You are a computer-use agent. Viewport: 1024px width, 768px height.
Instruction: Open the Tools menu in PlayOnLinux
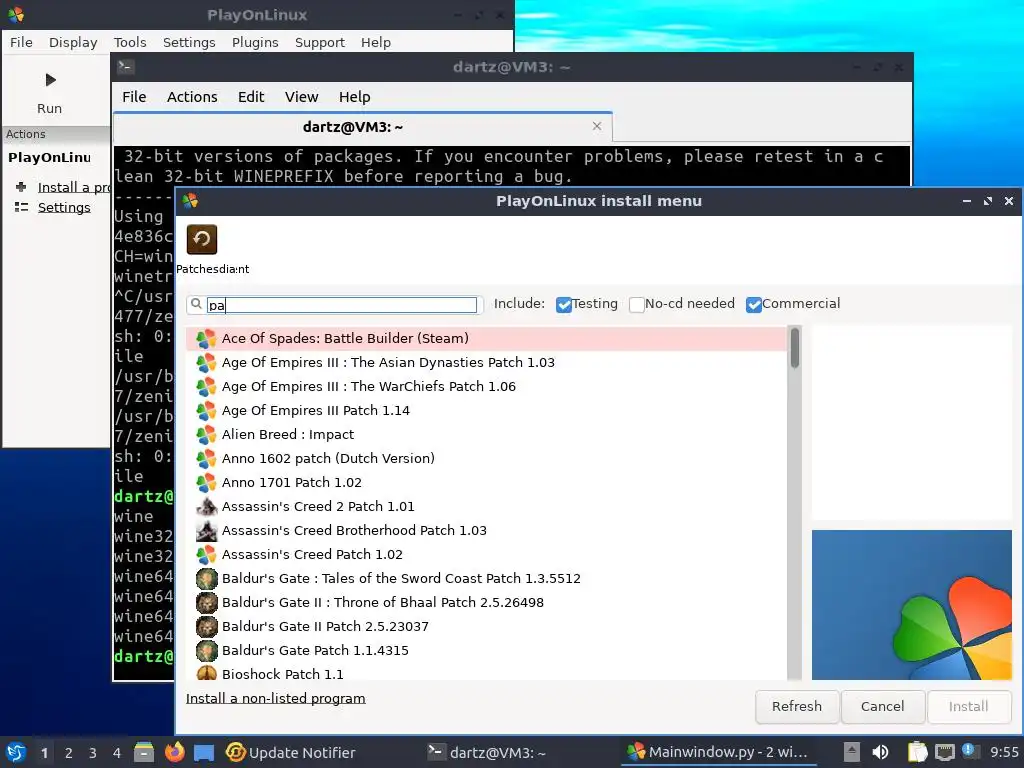click(130, 42)
